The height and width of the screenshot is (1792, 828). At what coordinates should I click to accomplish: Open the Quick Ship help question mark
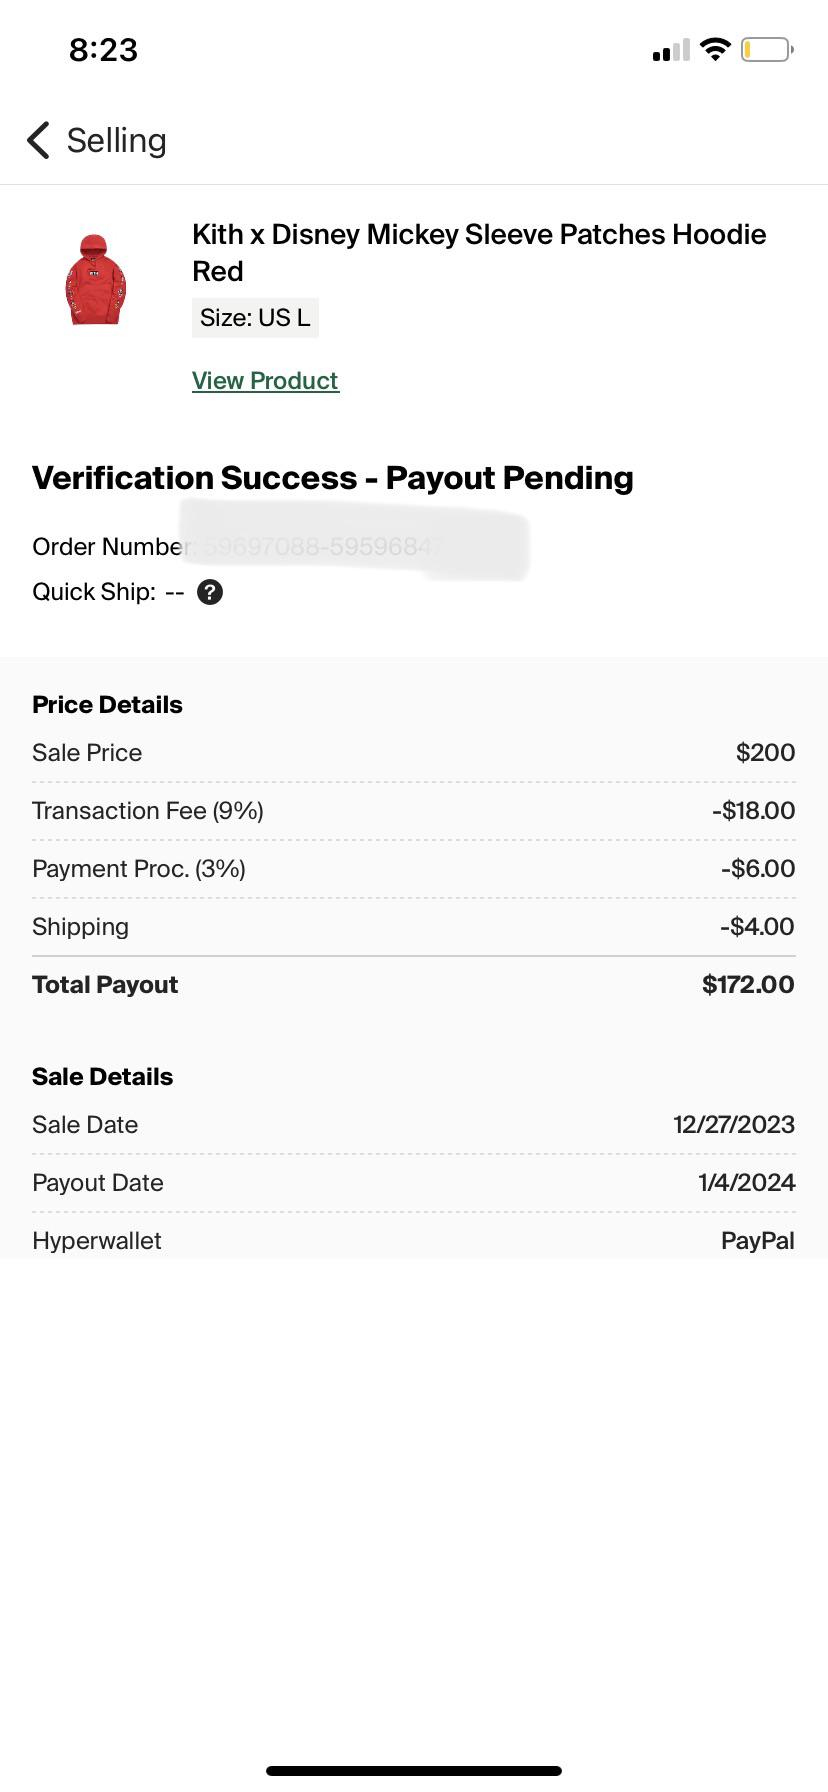click(210, 592)
